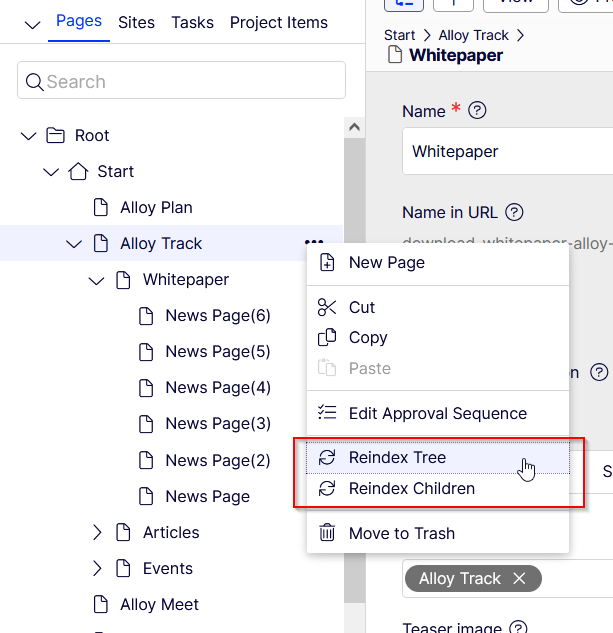Screen dimensions: 613x633
Task: Click the three-dots menu on Alloy Track
Action: (x=315, y=242)
